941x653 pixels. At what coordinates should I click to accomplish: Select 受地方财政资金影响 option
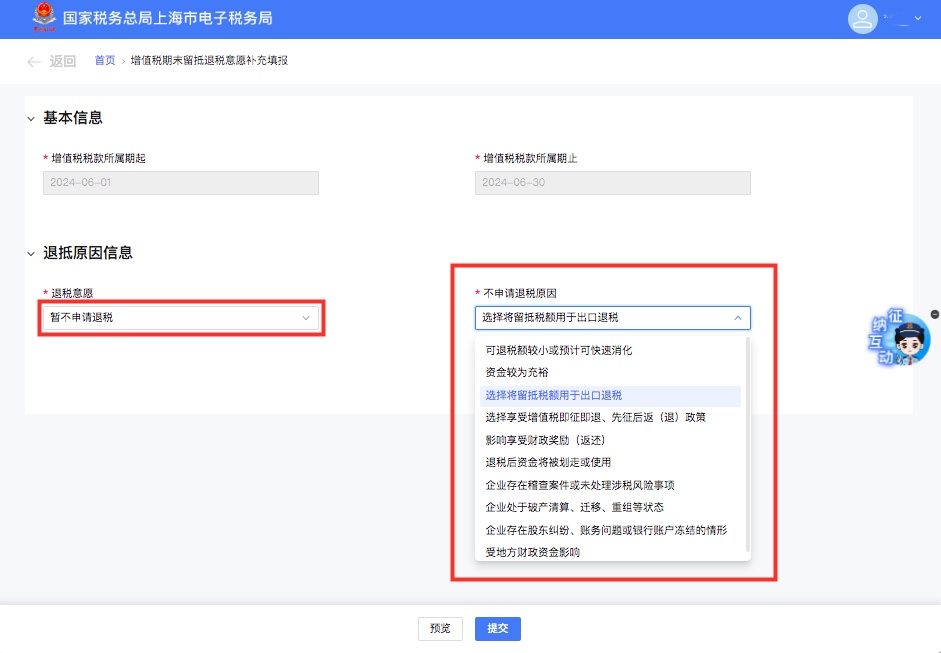tap(532, 552)
